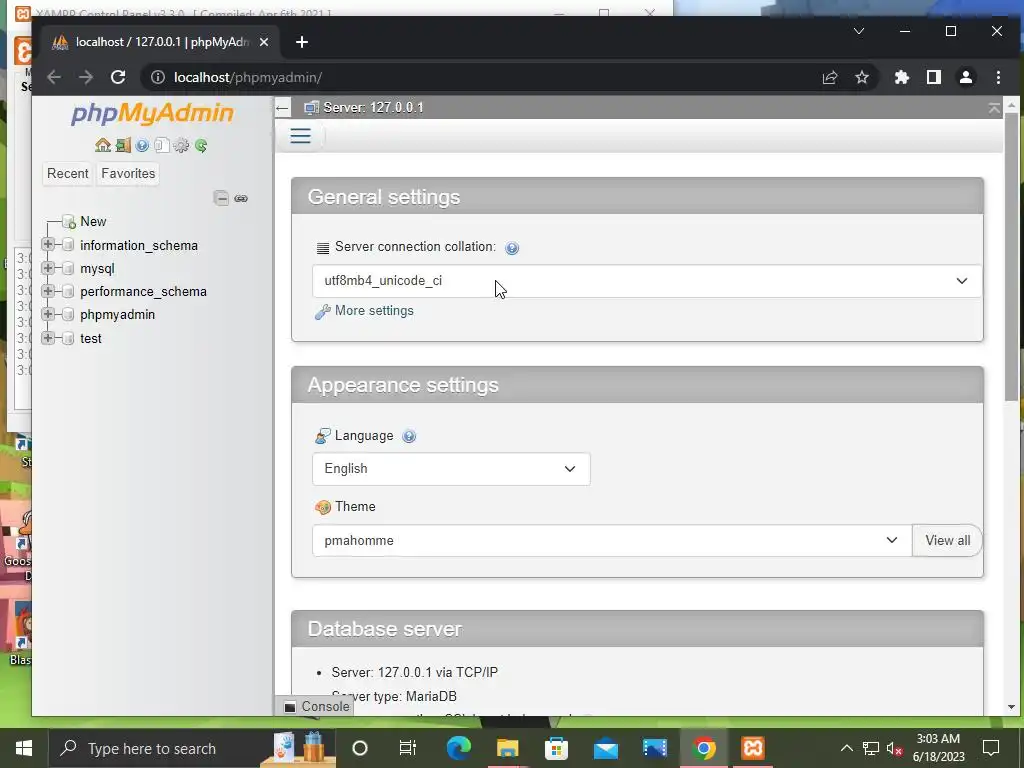Open Microsoft Edge from taskbar
The image size is (1024, 768).
[458, 748]
